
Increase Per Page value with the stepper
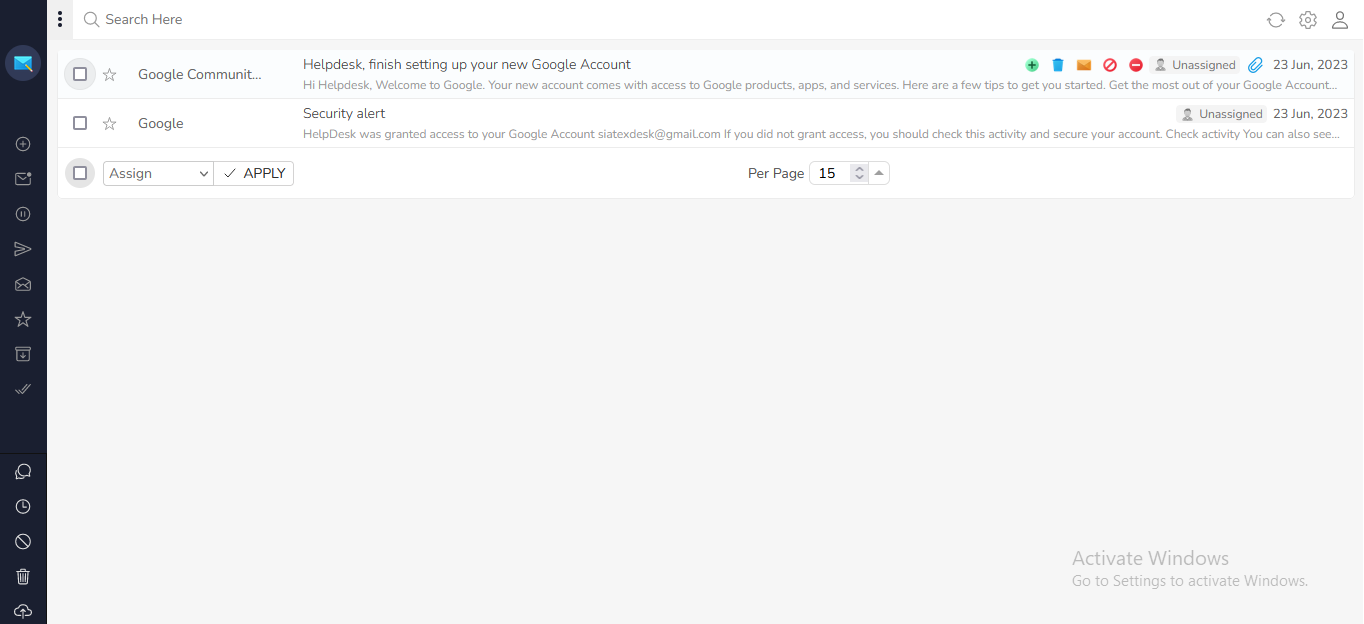[x=858, y=168]
